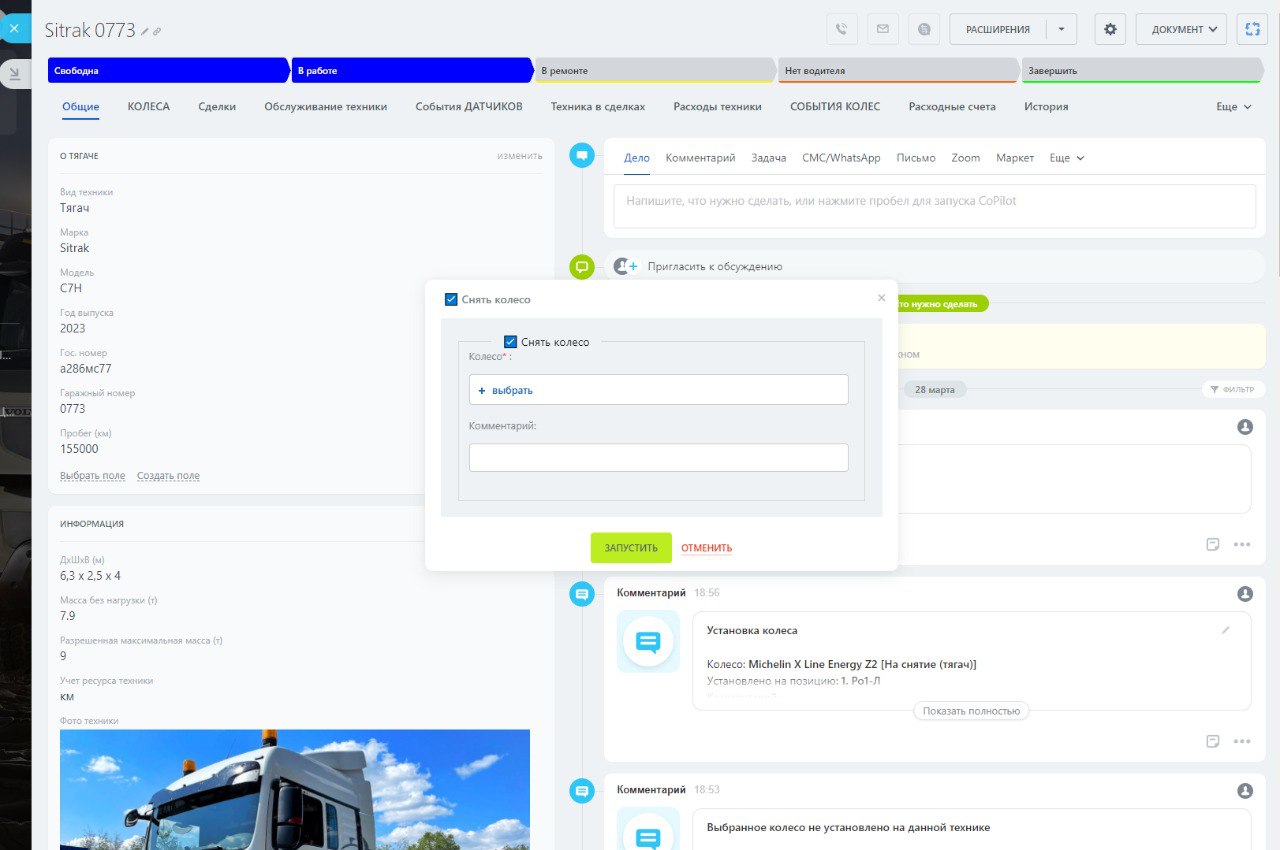Click the user avatar on the 28 марта entry
The width and height of the screenshot is (1280, 850).
coord(1245,427)
